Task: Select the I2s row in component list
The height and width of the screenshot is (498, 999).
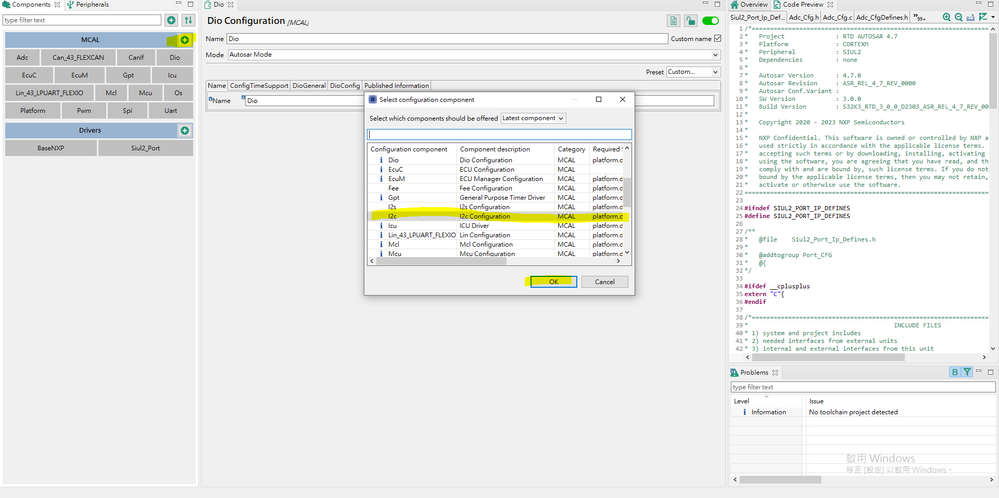Action: (495, 207)
